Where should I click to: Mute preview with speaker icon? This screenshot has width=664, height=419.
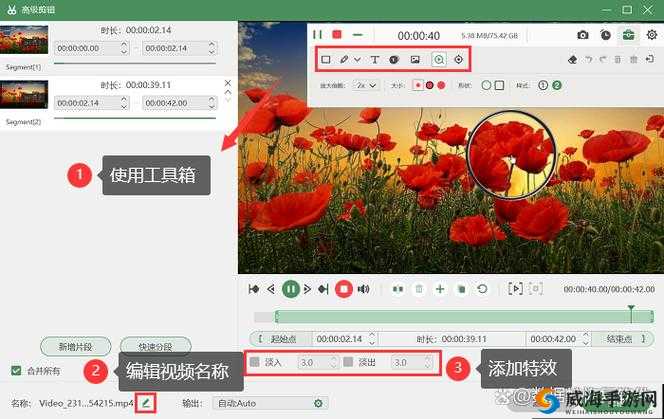pos(363,289)
